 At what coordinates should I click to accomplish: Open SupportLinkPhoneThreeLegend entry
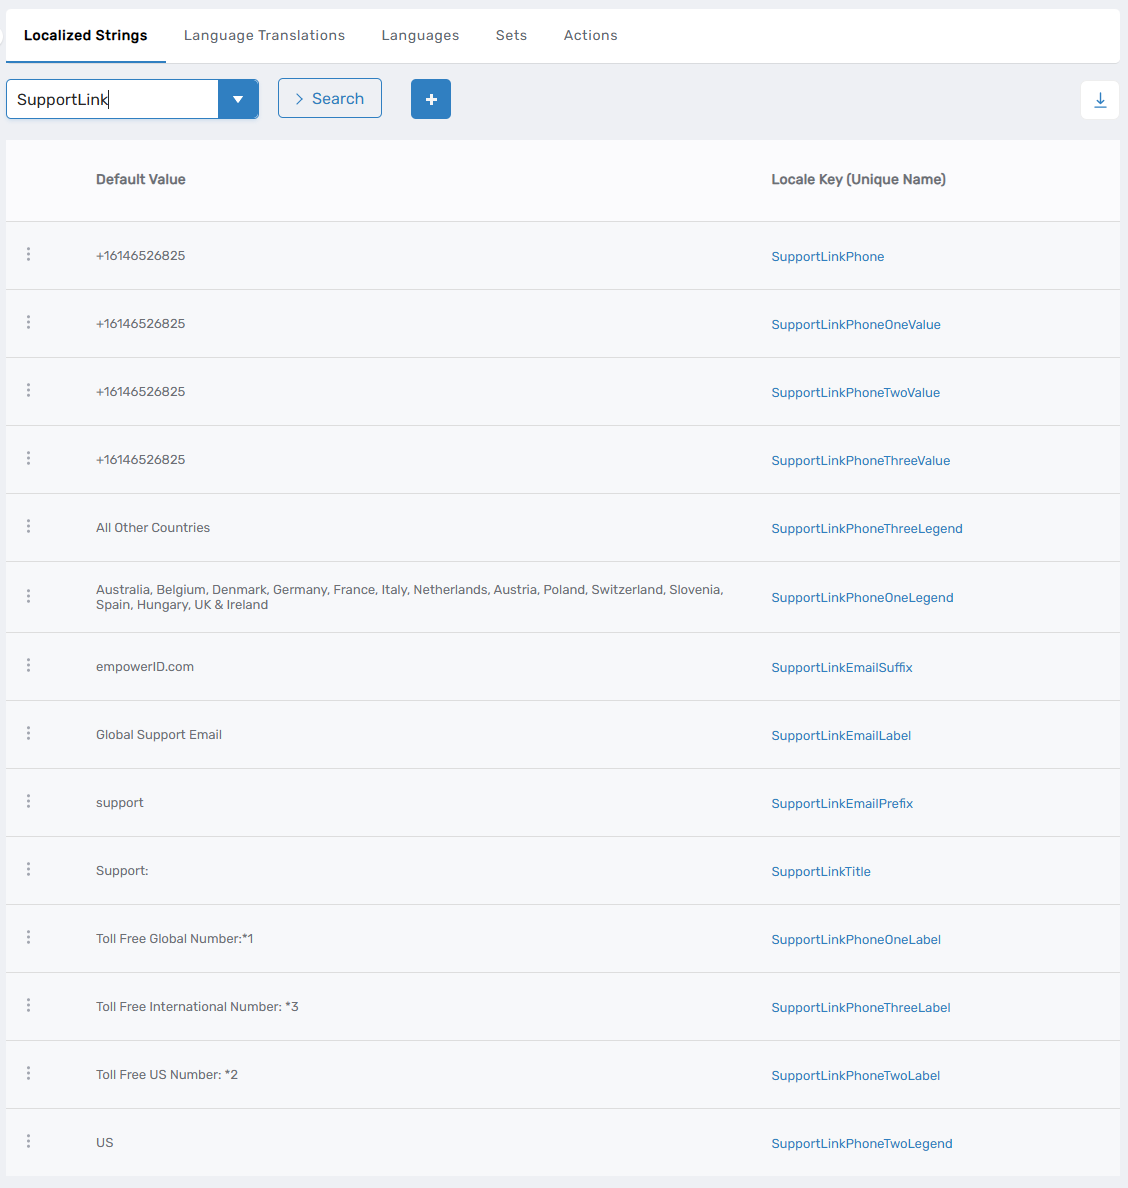click(866, 529)
